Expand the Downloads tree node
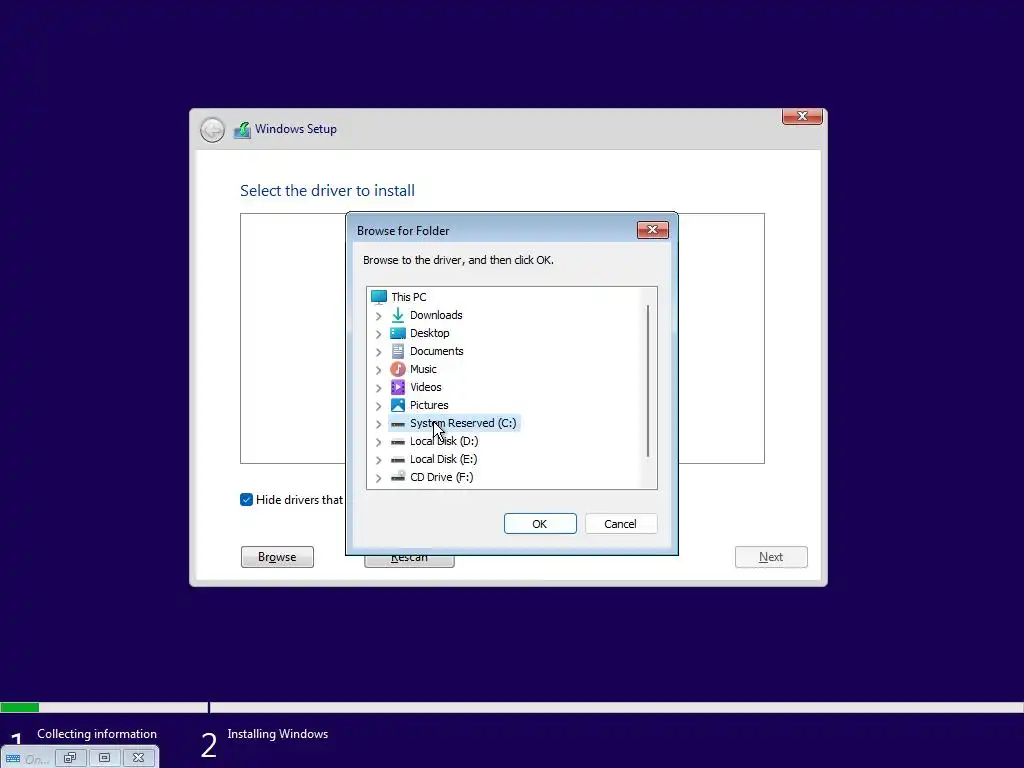 point(378,315)
